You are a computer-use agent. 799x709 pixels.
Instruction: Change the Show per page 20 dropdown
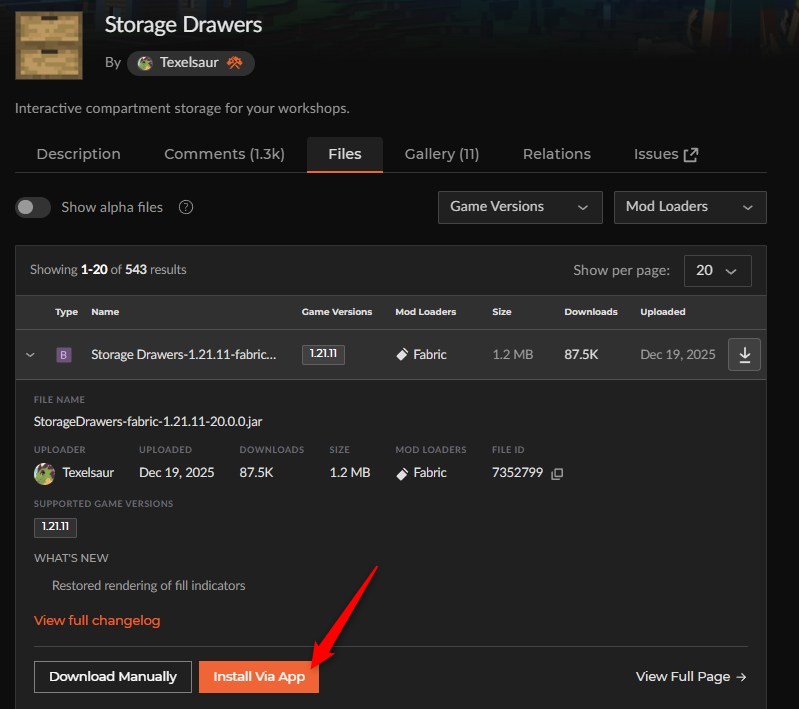point(717,271)
